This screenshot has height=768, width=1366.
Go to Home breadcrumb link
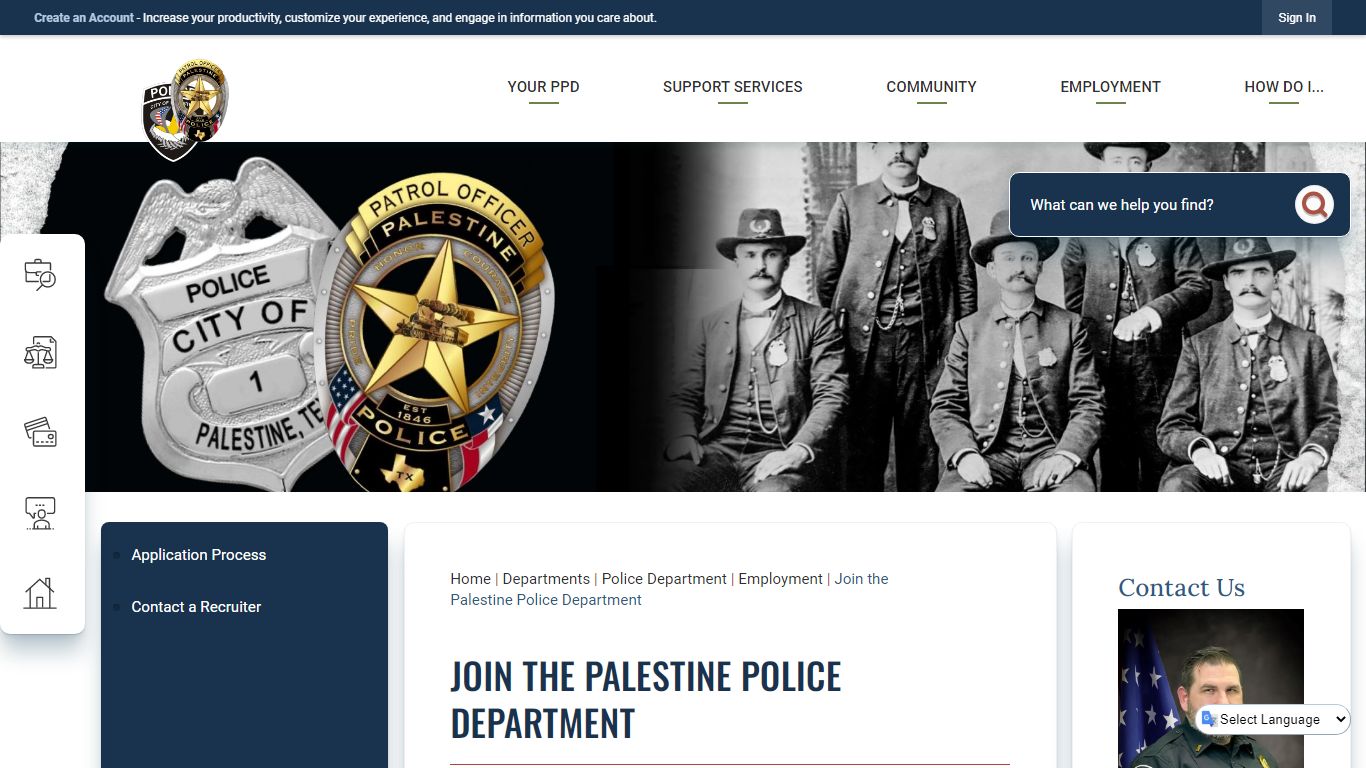pyautogui.click(x=470, y=579)
